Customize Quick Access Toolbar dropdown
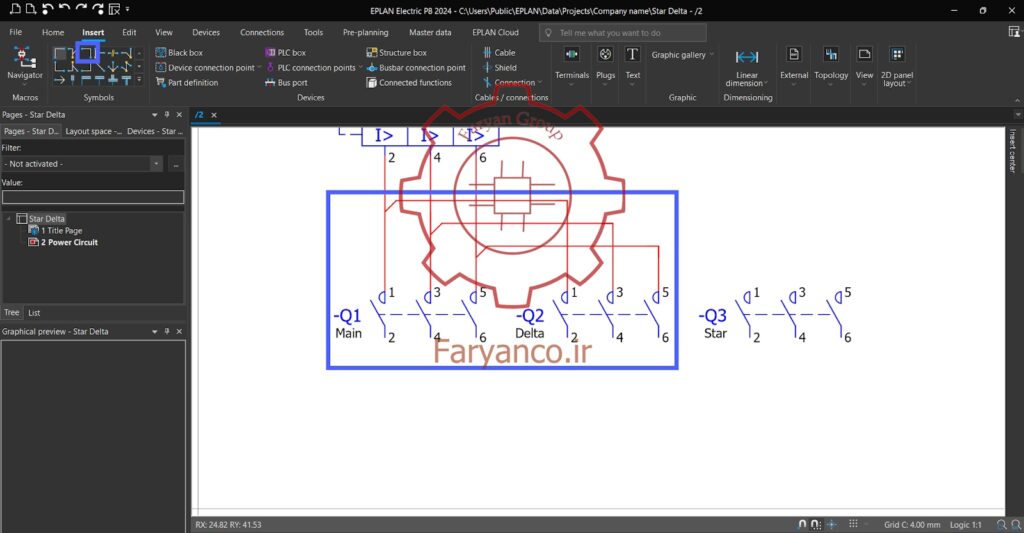This screenshot has width=1024, height=533. click(127, 9)
